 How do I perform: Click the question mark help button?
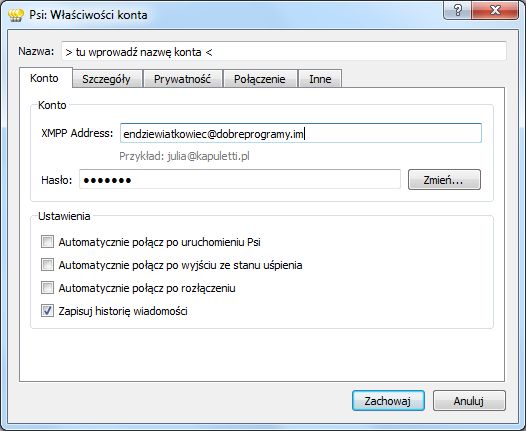[458, 10]
